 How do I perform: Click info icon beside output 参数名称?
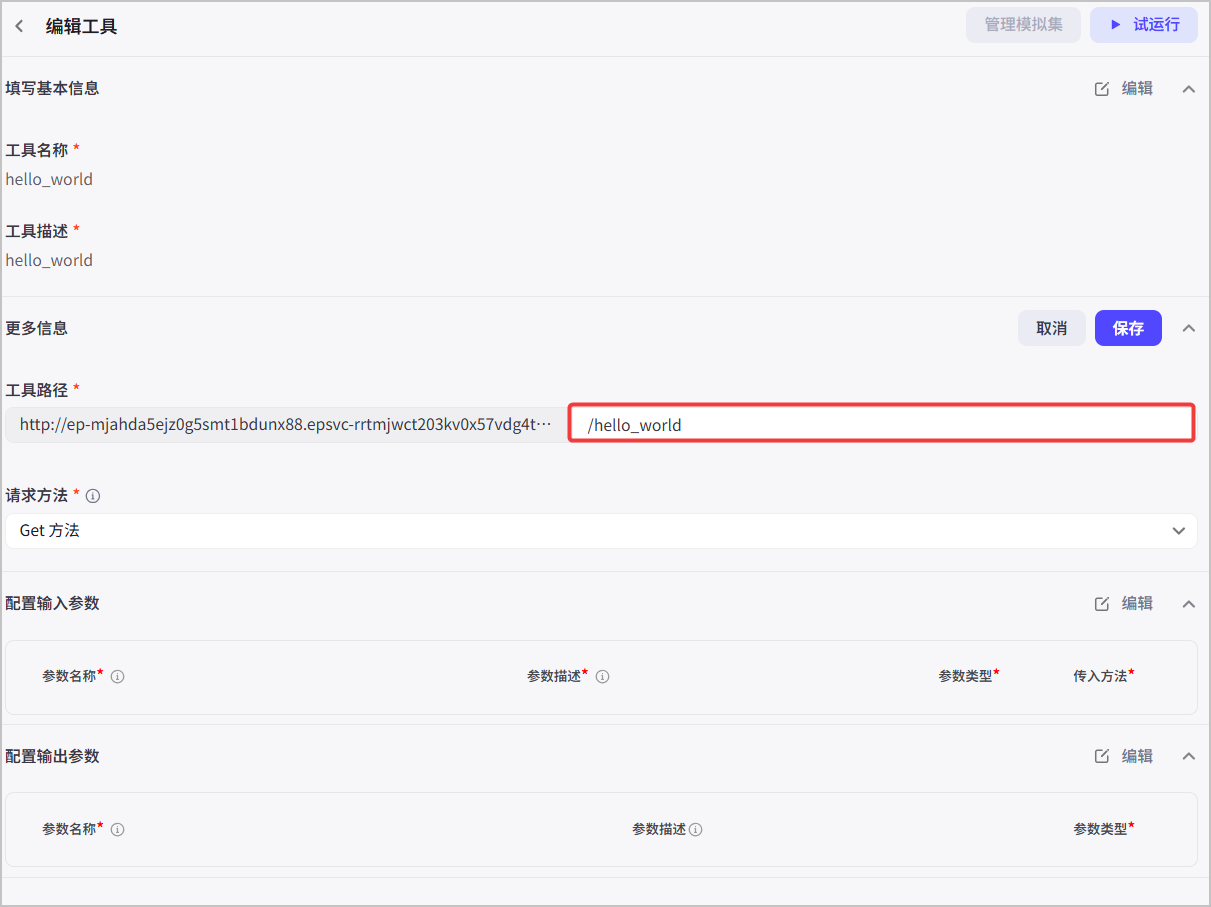(117, 830)
